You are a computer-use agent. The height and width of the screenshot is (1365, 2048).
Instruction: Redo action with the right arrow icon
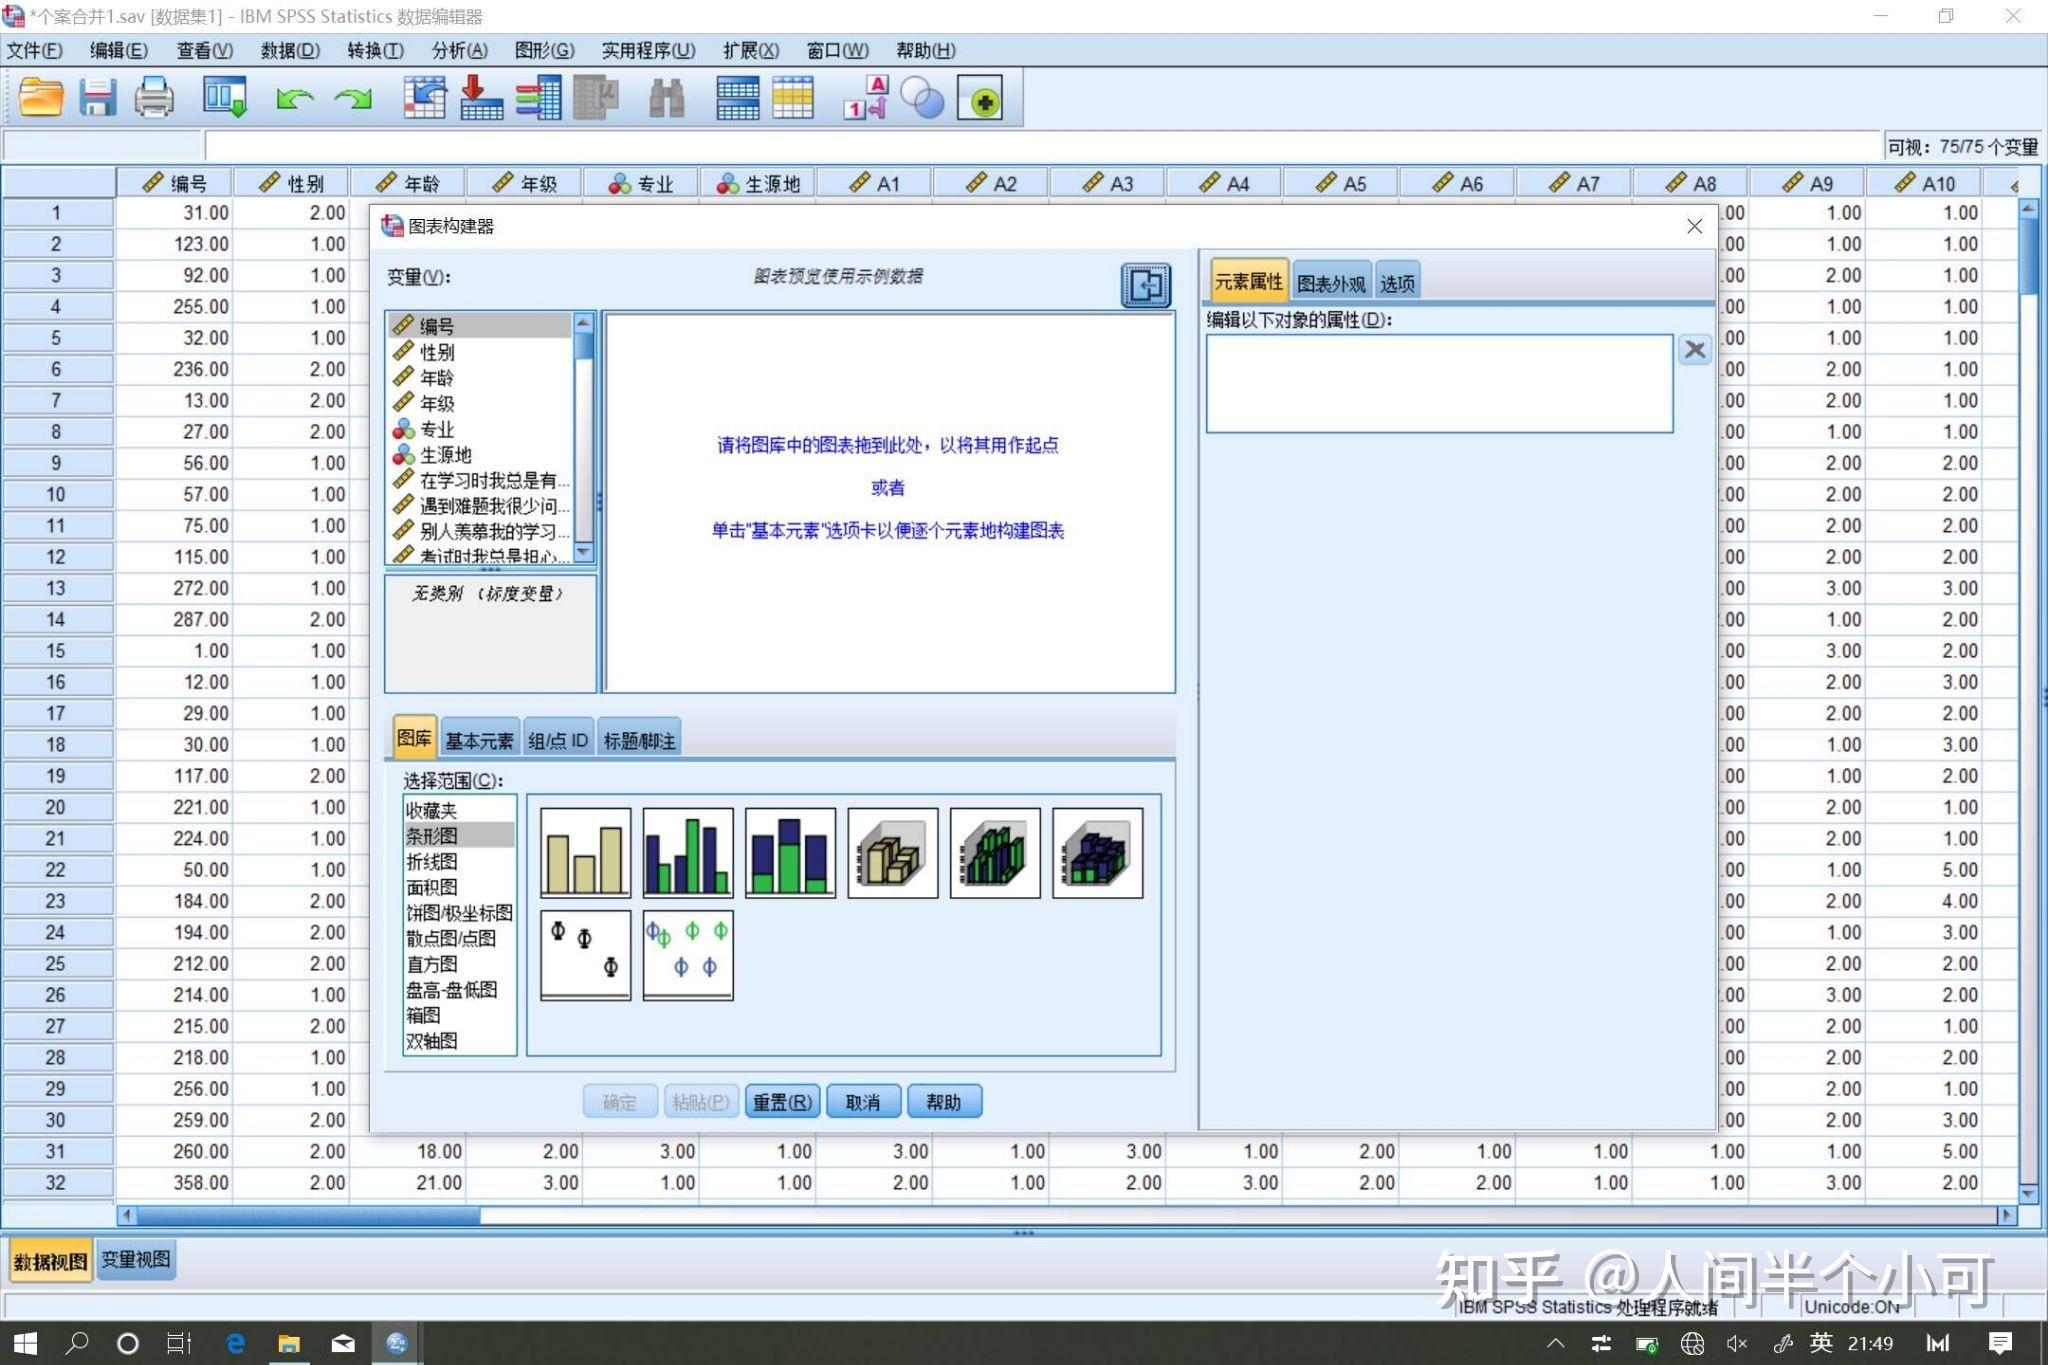point(352,98)
